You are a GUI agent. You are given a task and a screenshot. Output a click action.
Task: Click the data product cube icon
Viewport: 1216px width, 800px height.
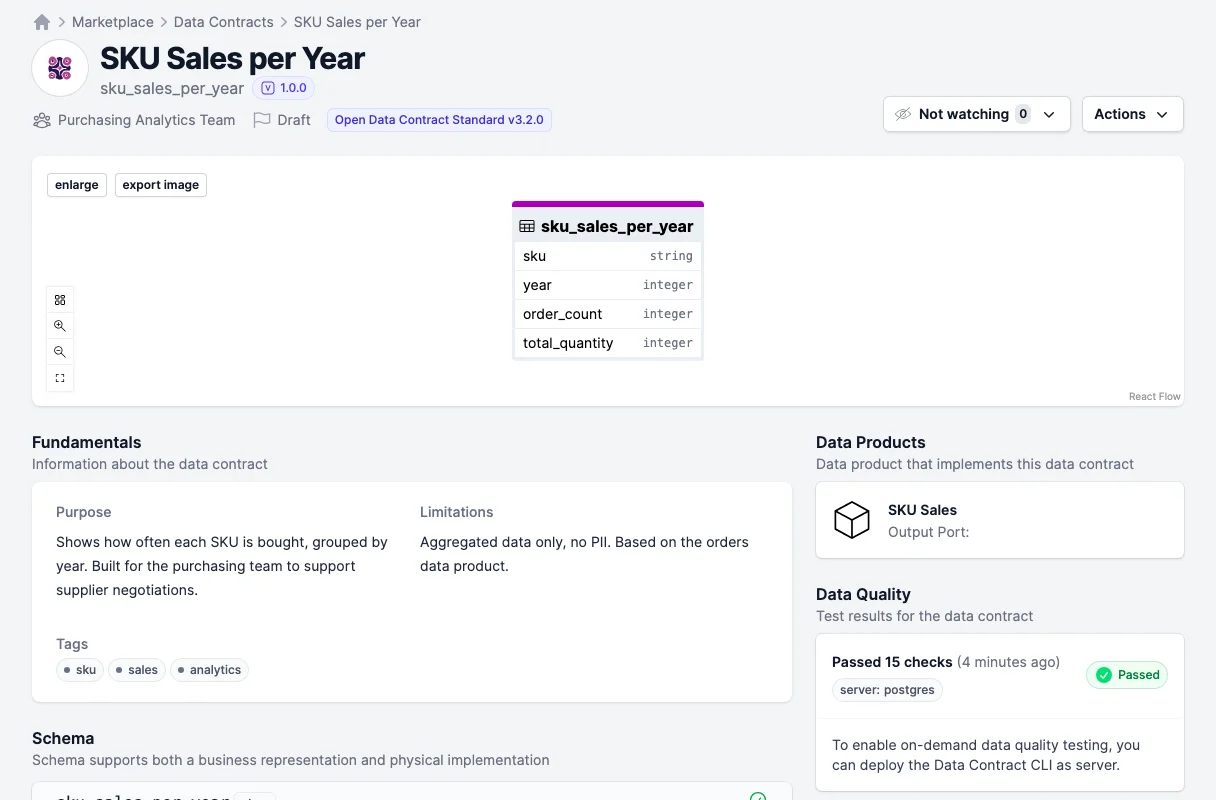pos(852,520)
